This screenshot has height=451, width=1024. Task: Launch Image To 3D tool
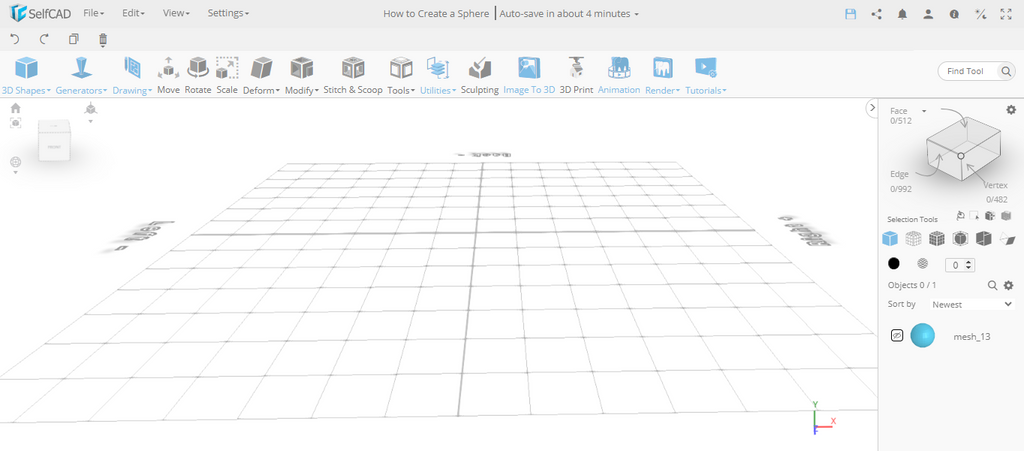[x=529, y=75]
